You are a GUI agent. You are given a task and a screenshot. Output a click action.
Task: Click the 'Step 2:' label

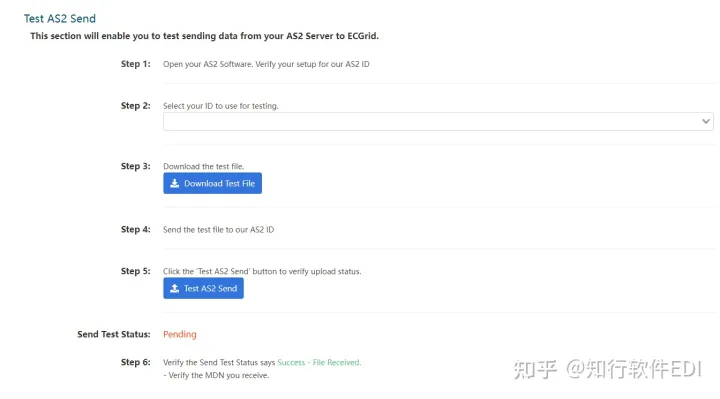coord(135,106)
